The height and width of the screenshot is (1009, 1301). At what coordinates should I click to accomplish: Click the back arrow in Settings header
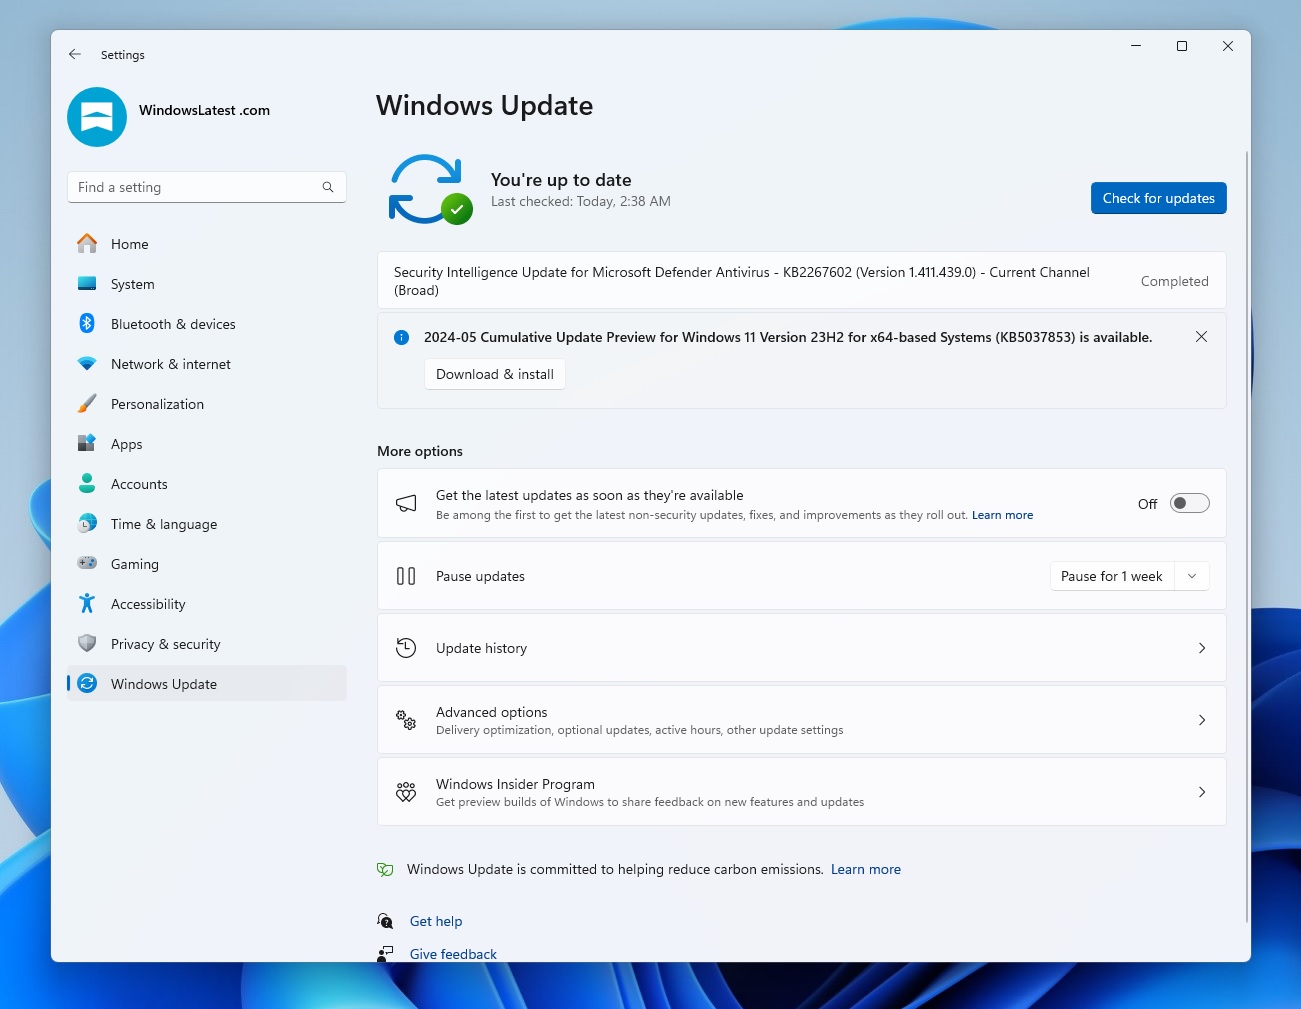pos(75,54)
